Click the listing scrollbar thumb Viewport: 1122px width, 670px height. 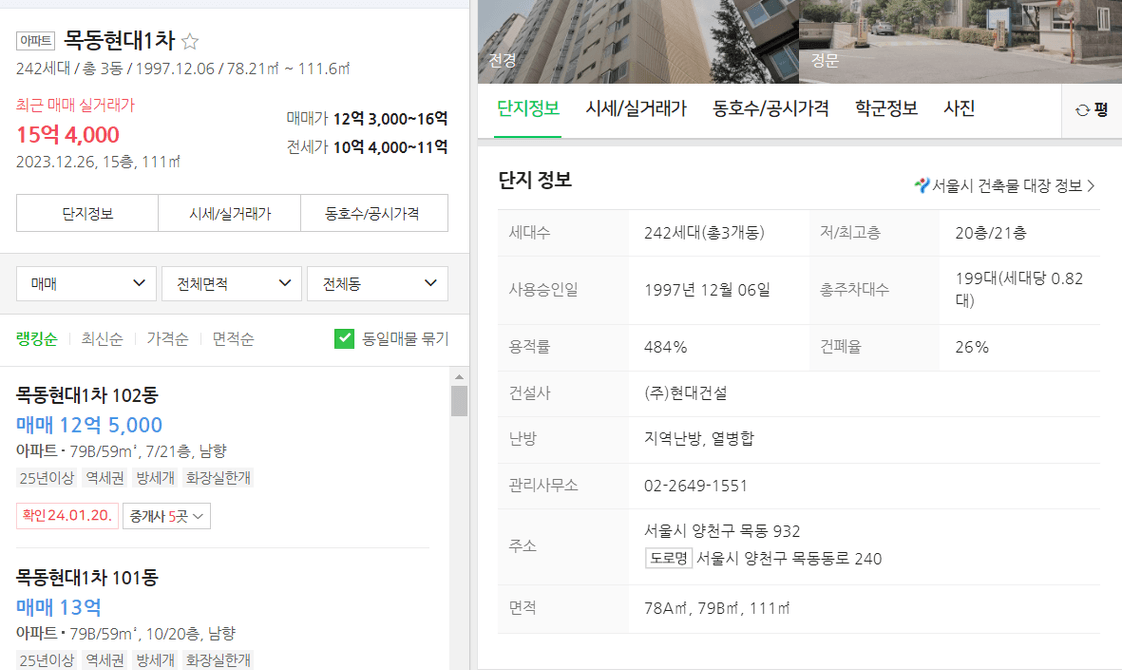459,401
